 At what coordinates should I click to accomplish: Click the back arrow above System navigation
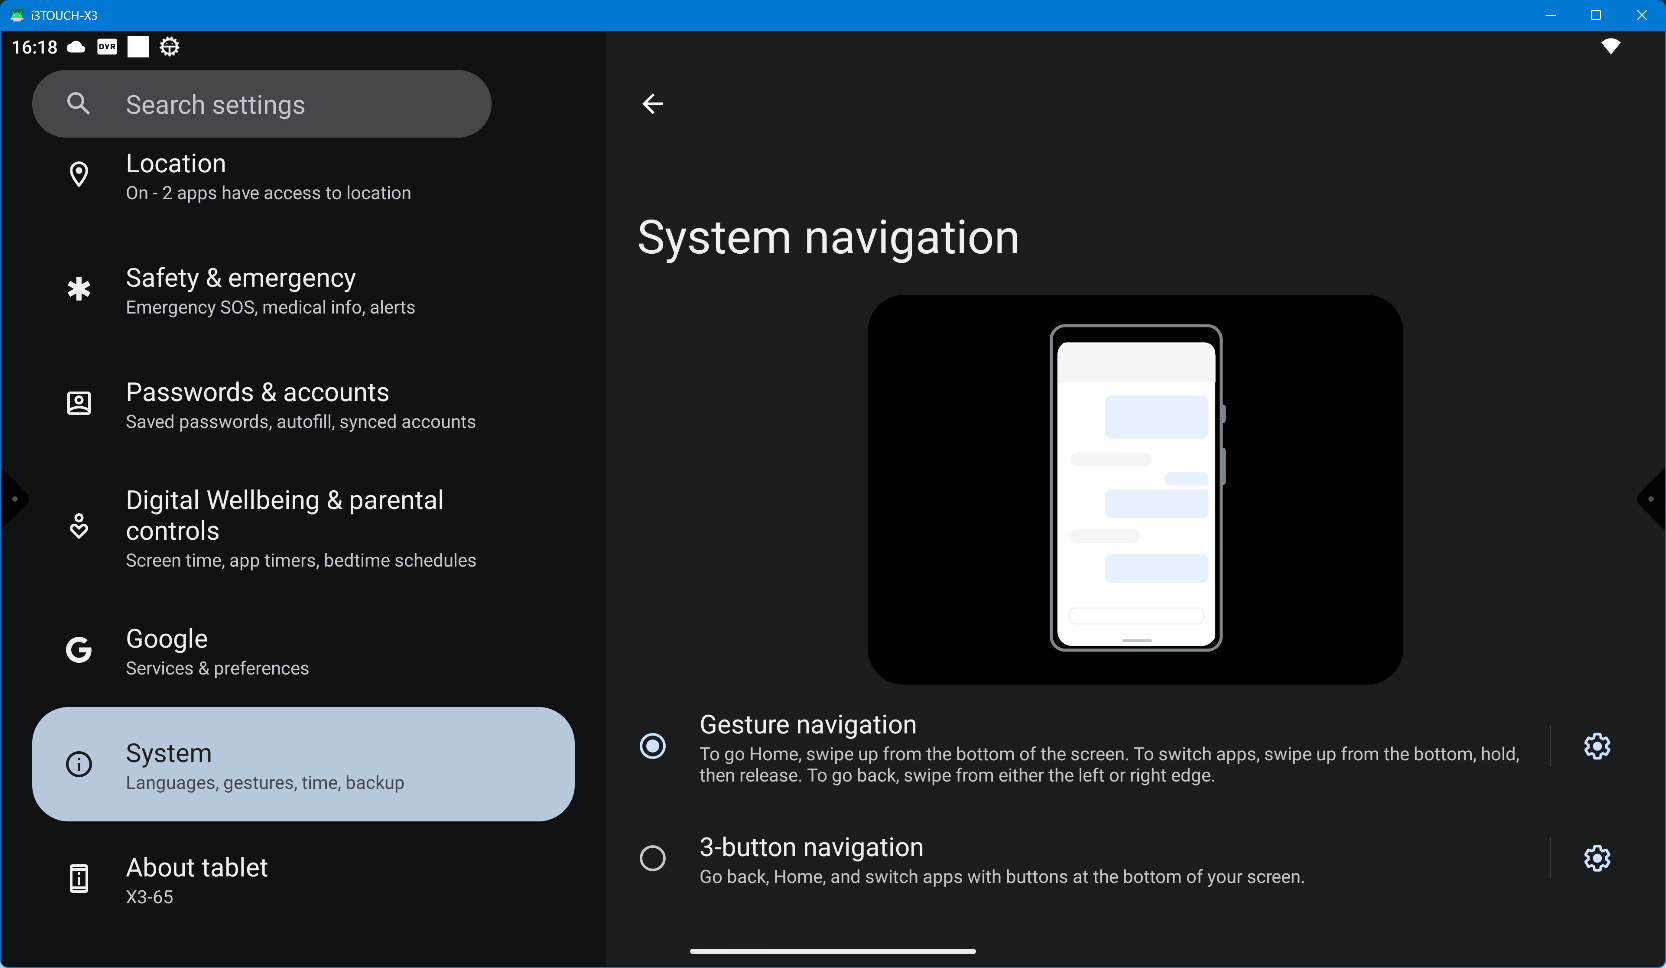click(653, 104)
